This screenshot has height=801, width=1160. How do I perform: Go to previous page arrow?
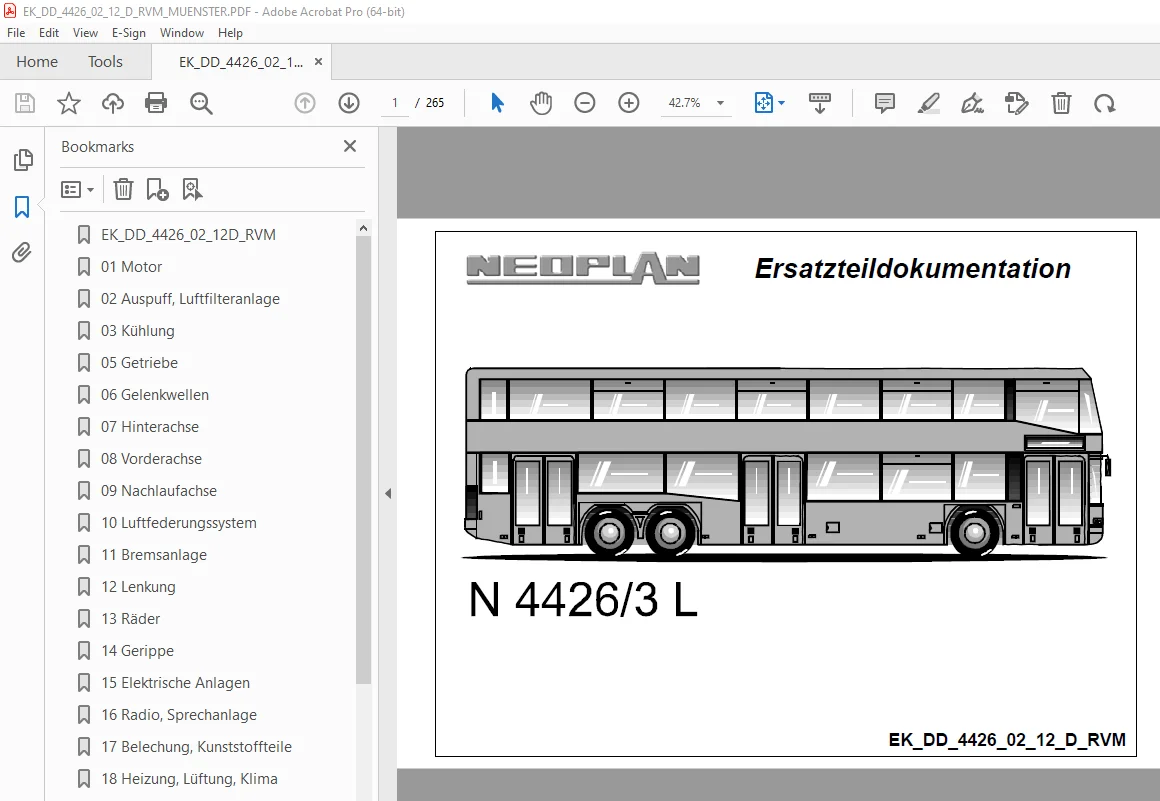tap(305, 103)
